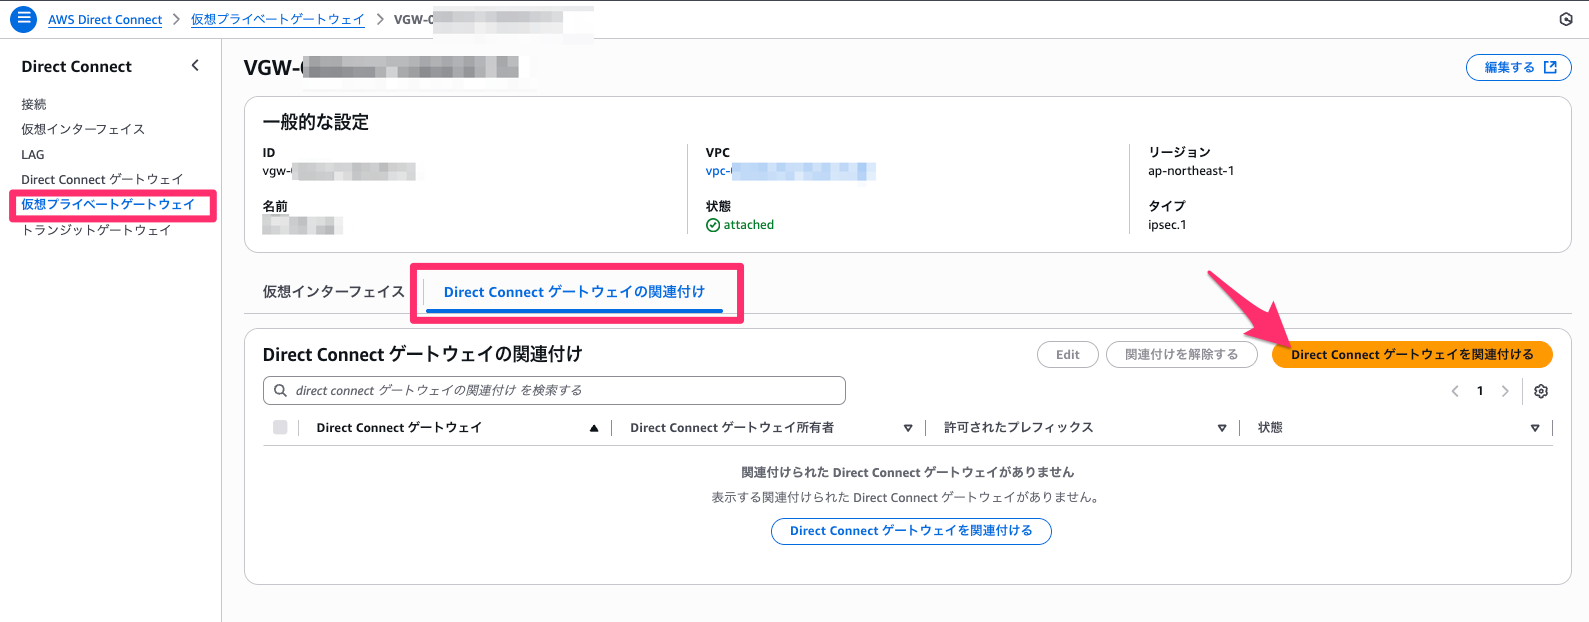Screen dimensions: 1589x622
Task: Sort by 許可されたプレフィックス column arrow
Action: (1222, 428)
